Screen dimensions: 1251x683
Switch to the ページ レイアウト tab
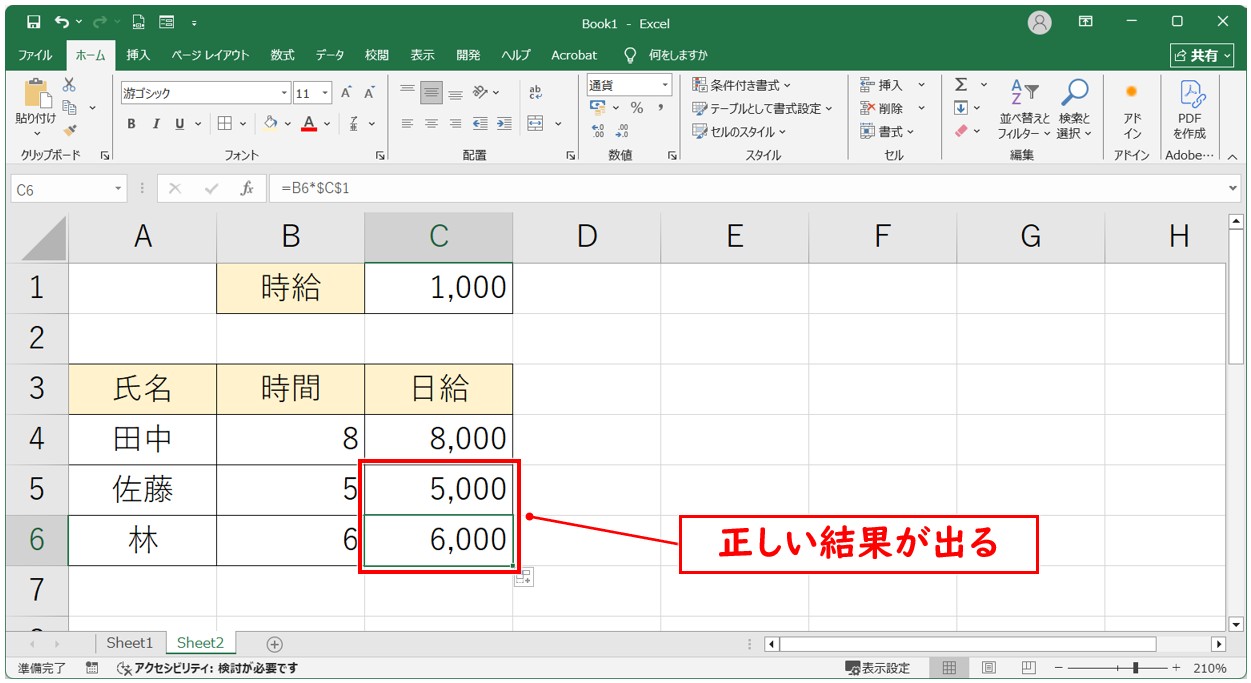coord(209,55)
